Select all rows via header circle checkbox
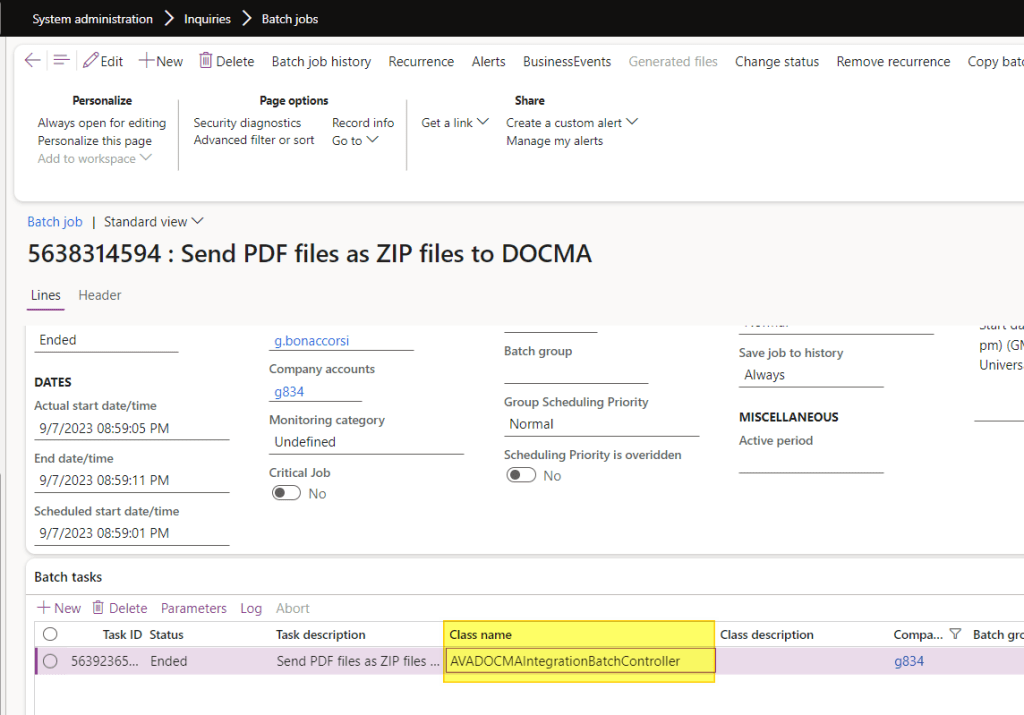Screen dimensions: 1024x715 point(50,634)
